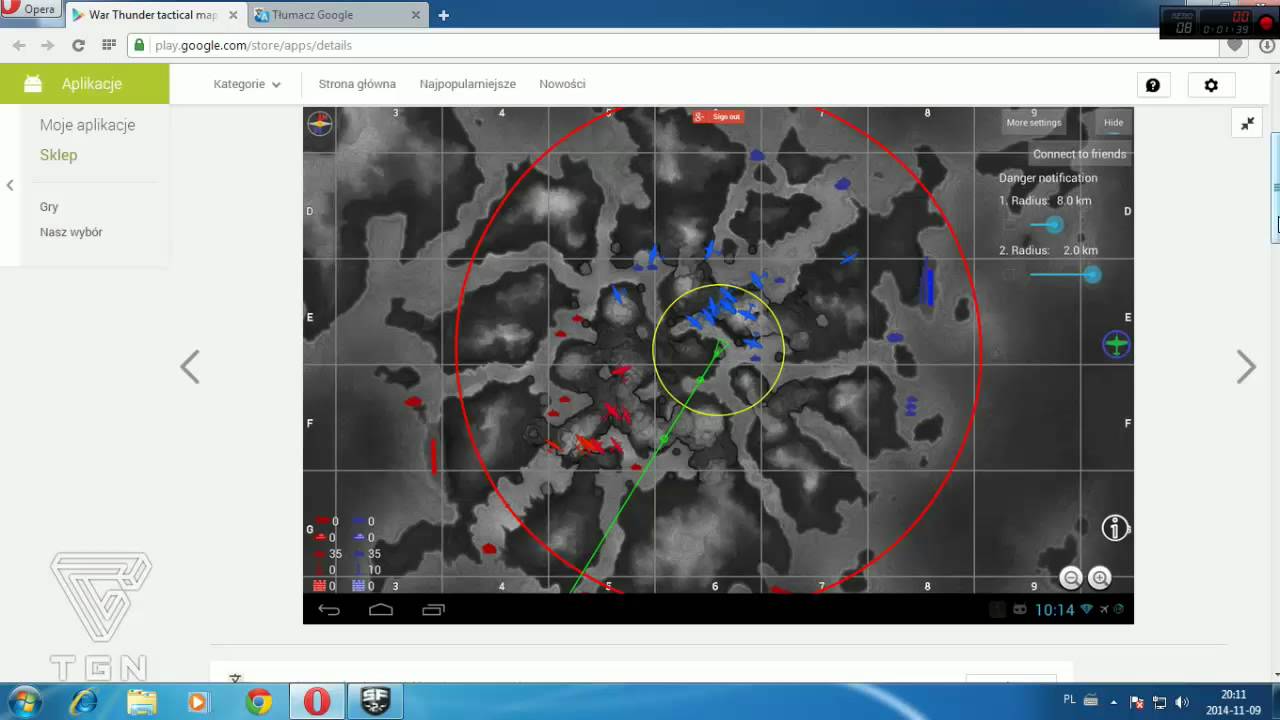1280x720 pixels.
Task: Open map info icon
Action: (1115, 528)
